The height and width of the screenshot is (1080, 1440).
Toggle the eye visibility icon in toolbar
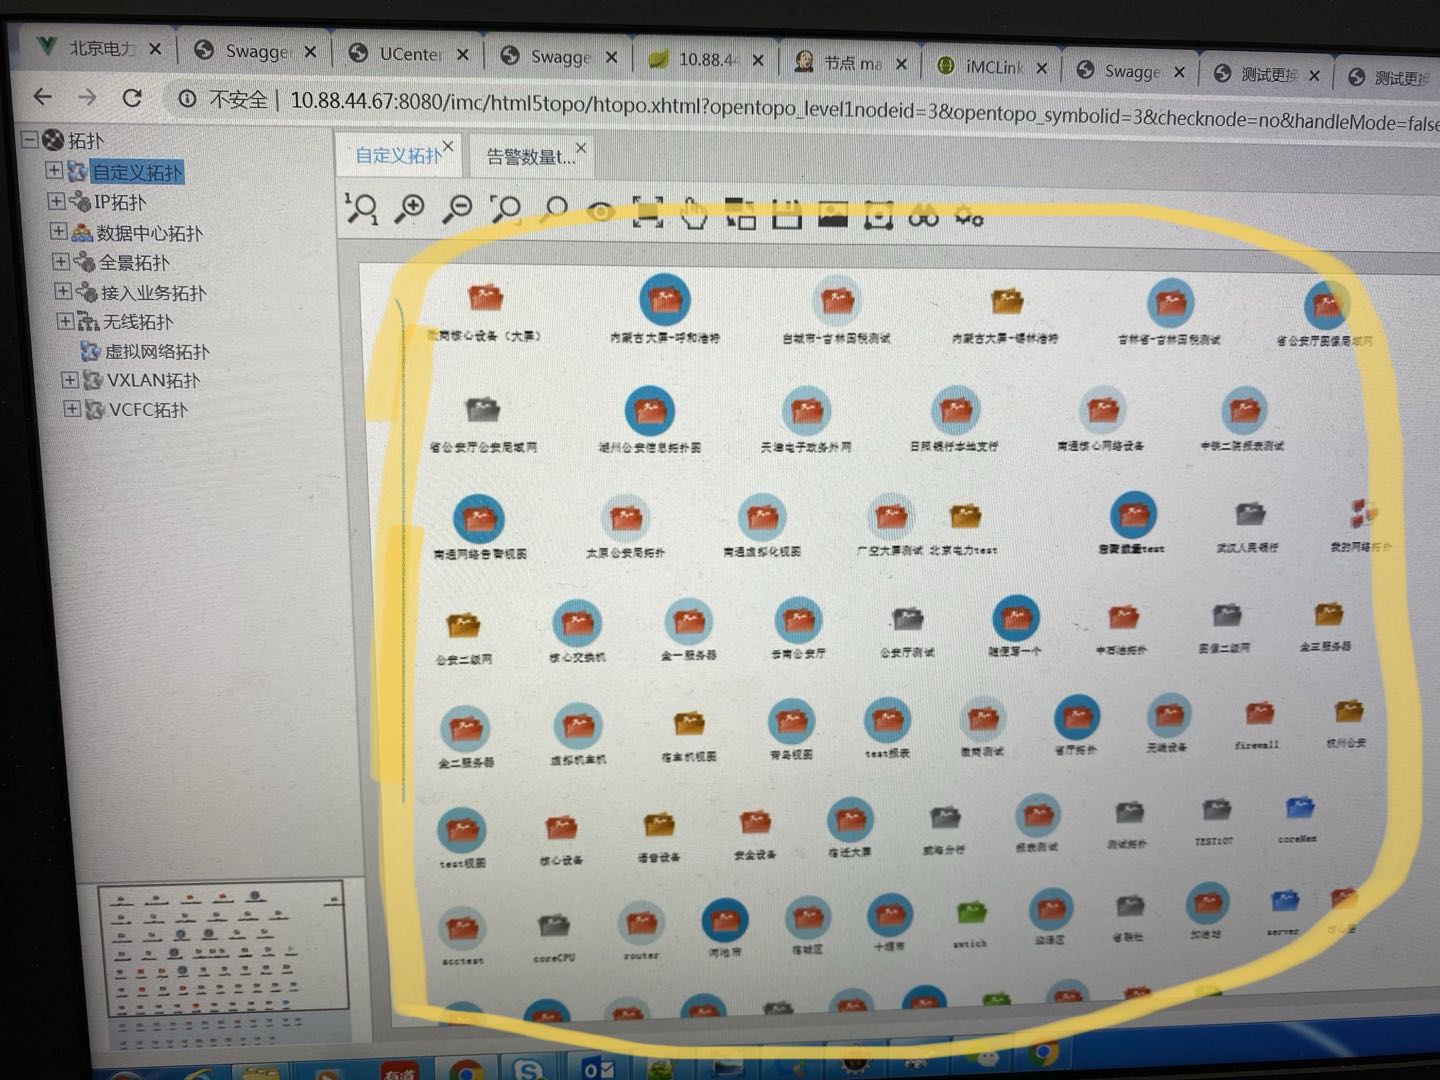(600, 211)
